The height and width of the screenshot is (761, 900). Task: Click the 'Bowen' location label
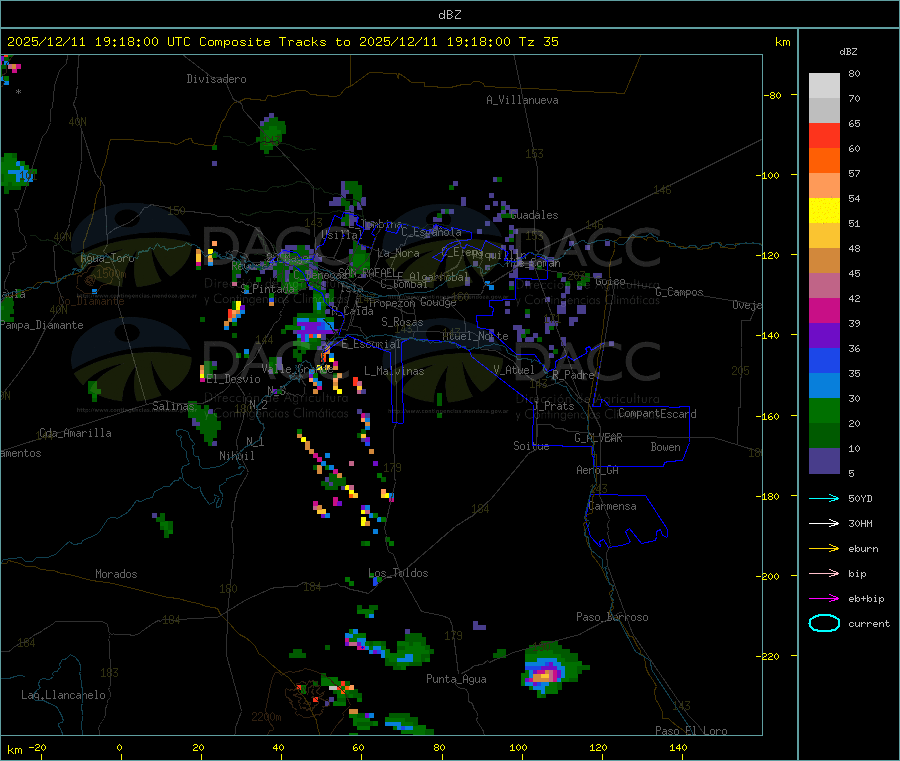(665, 447)
